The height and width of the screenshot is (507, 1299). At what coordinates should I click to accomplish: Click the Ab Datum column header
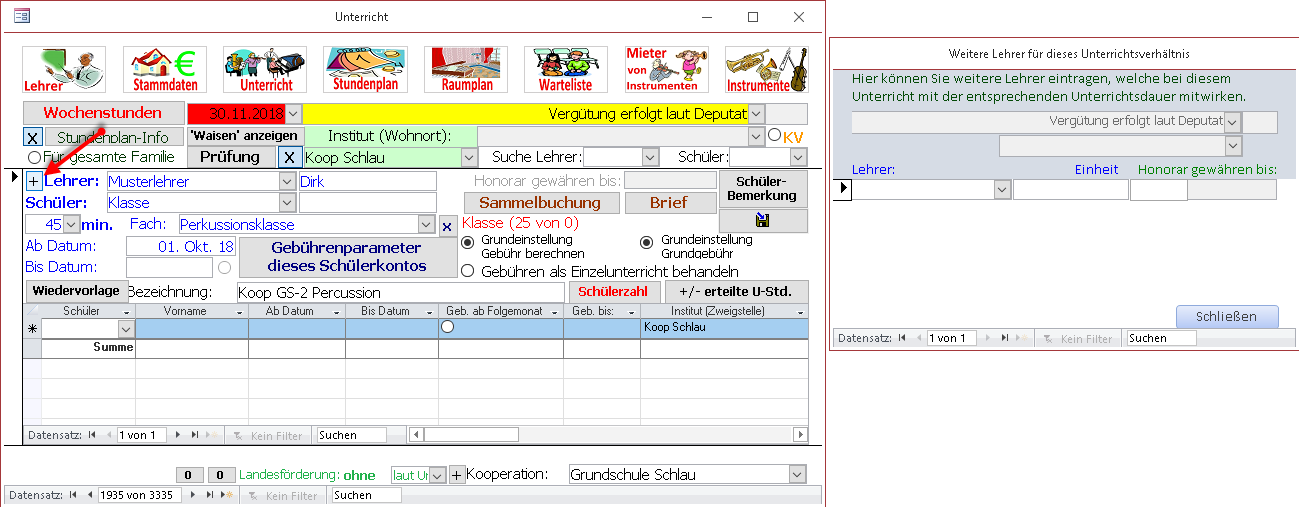[x=296, y=311]
